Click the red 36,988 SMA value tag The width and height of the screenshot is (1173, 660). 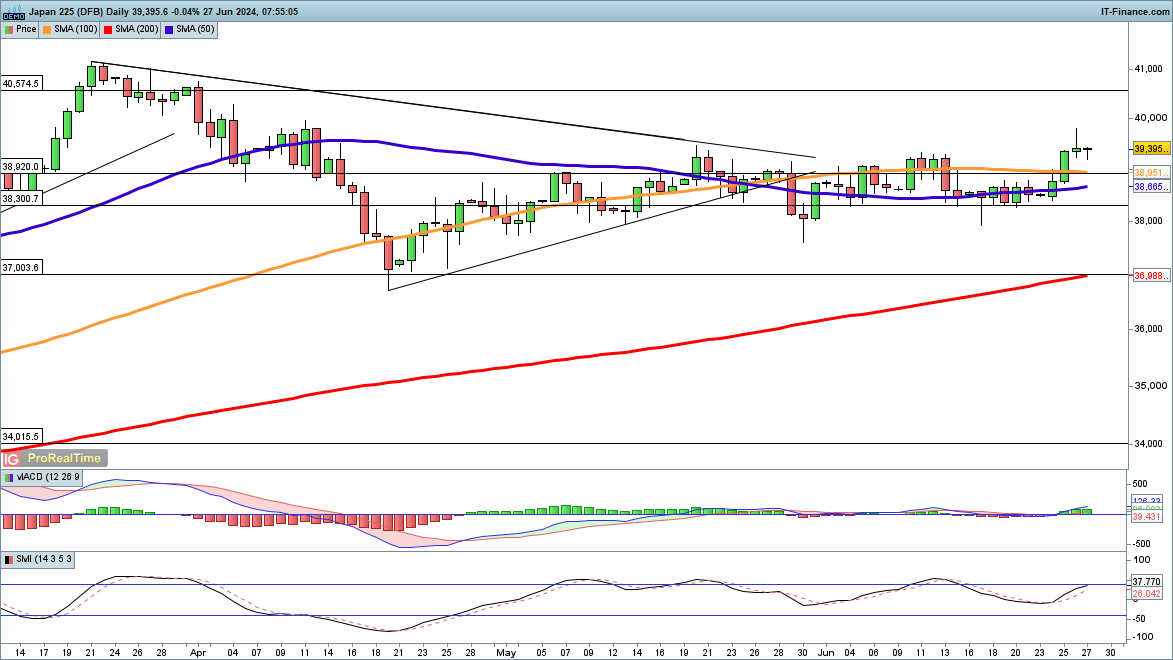(1147, 276)
